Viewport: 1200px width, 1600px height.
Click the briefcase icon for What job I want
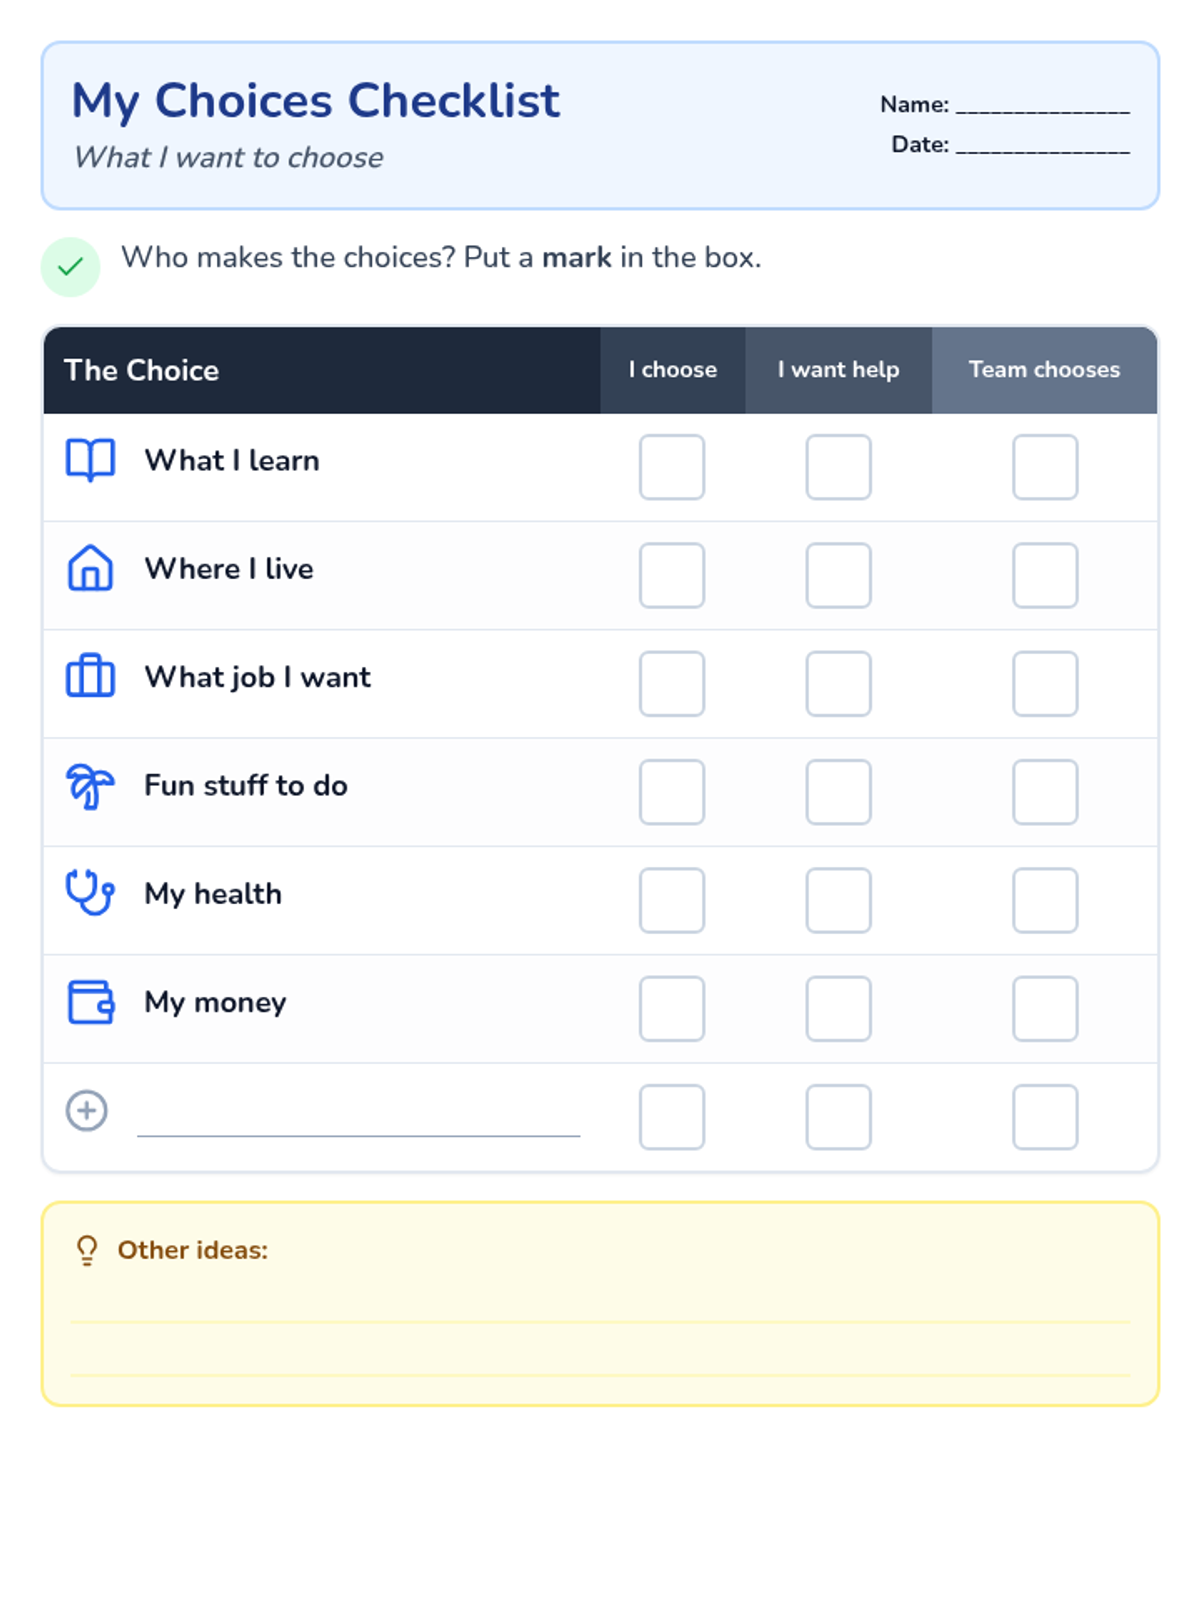click(x=90, y=676)
